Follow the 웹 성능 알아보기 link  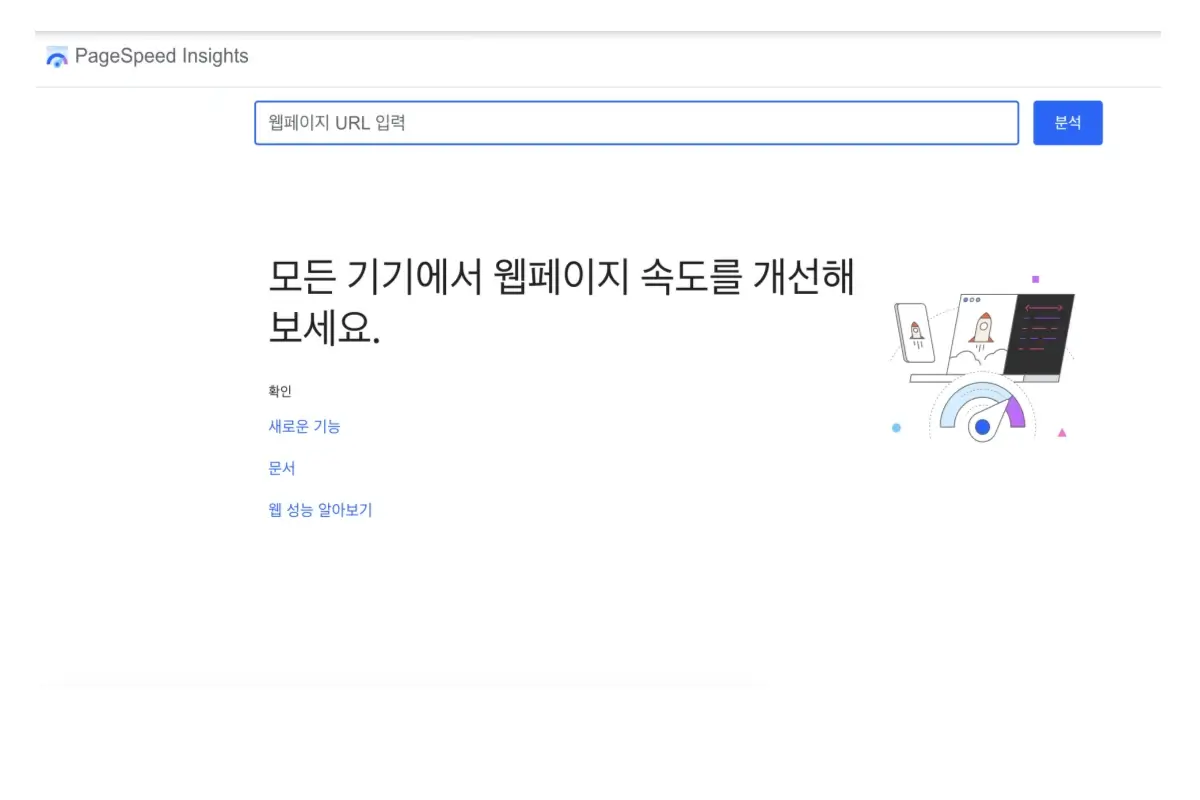click(320, 510)
